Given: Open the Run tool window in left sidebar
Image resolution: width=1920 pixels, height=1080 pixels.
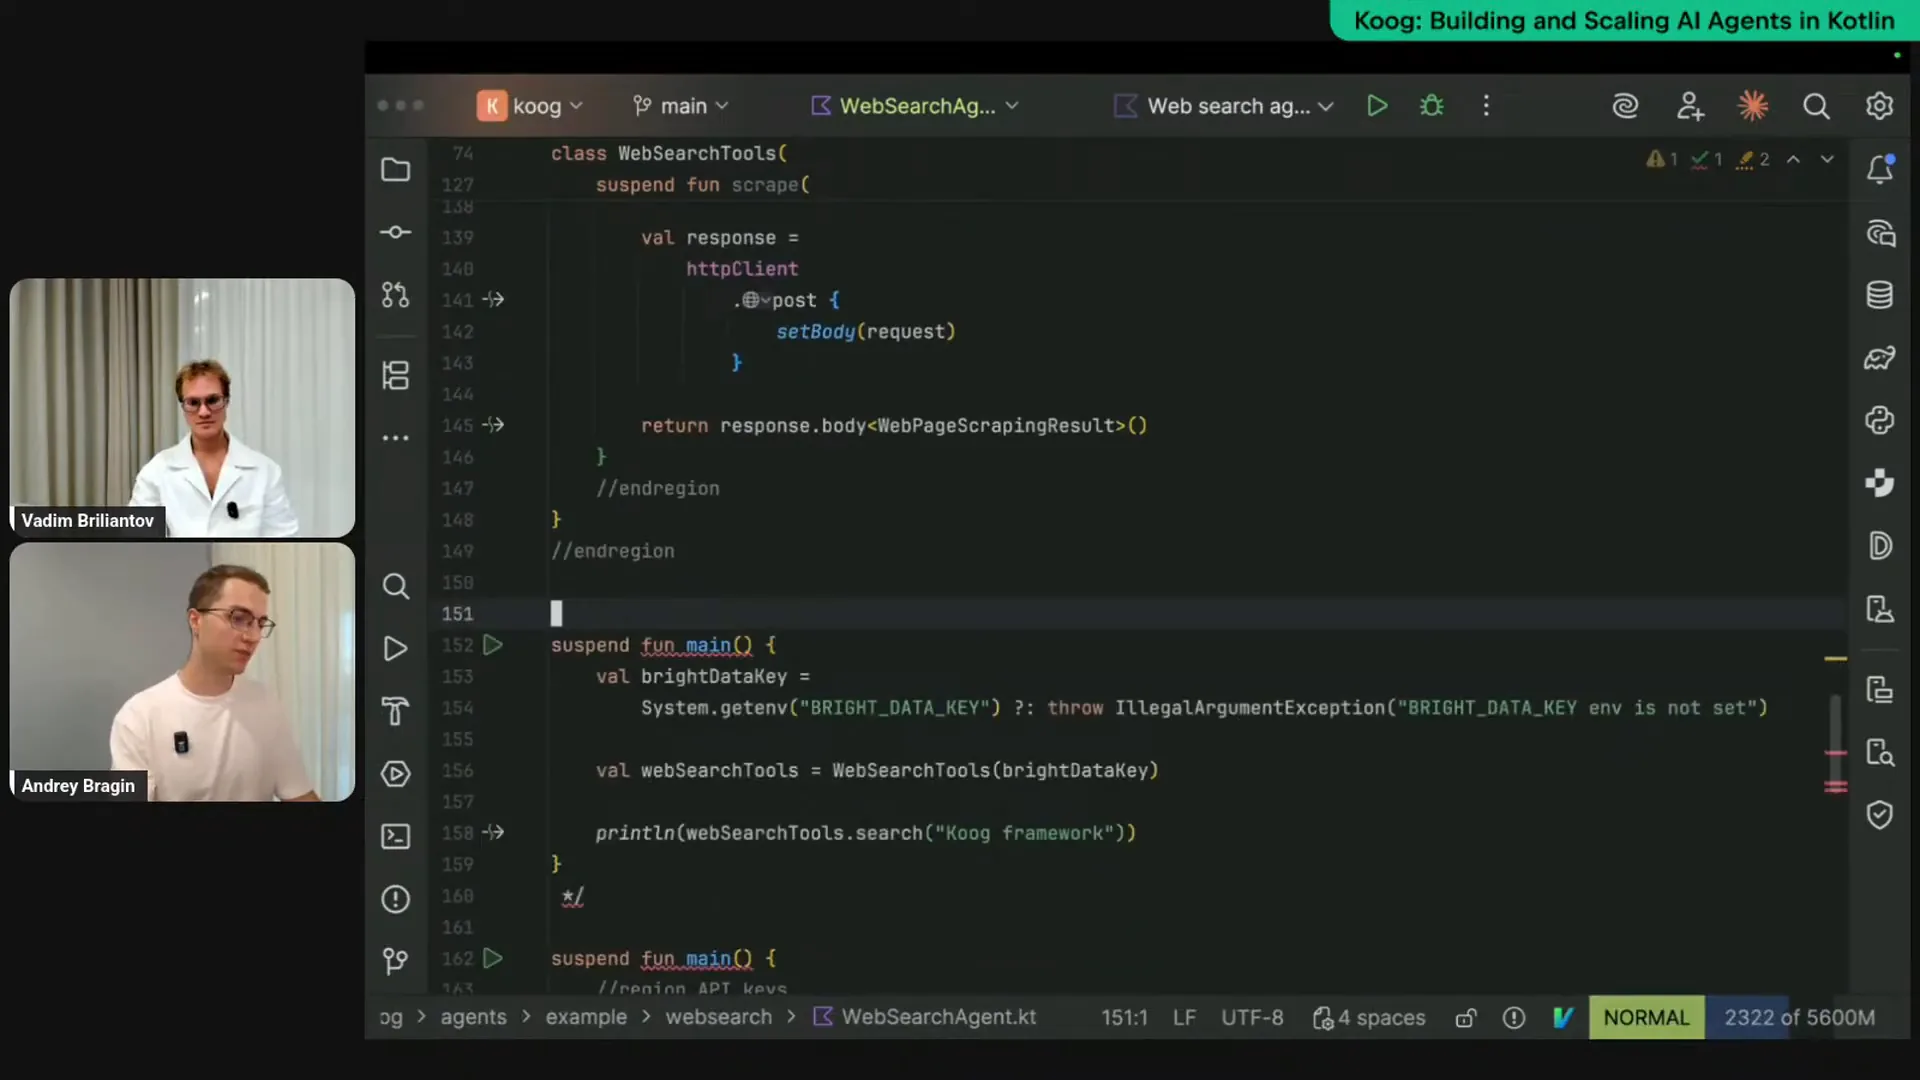Looking at the screenshot, I should coord(396,649).
